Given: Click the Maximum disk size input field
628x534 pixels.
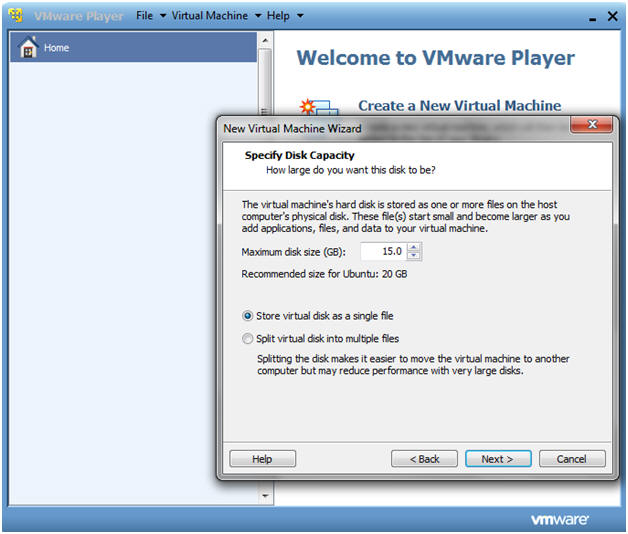Looking at the screenshot, I should (384, 252).
